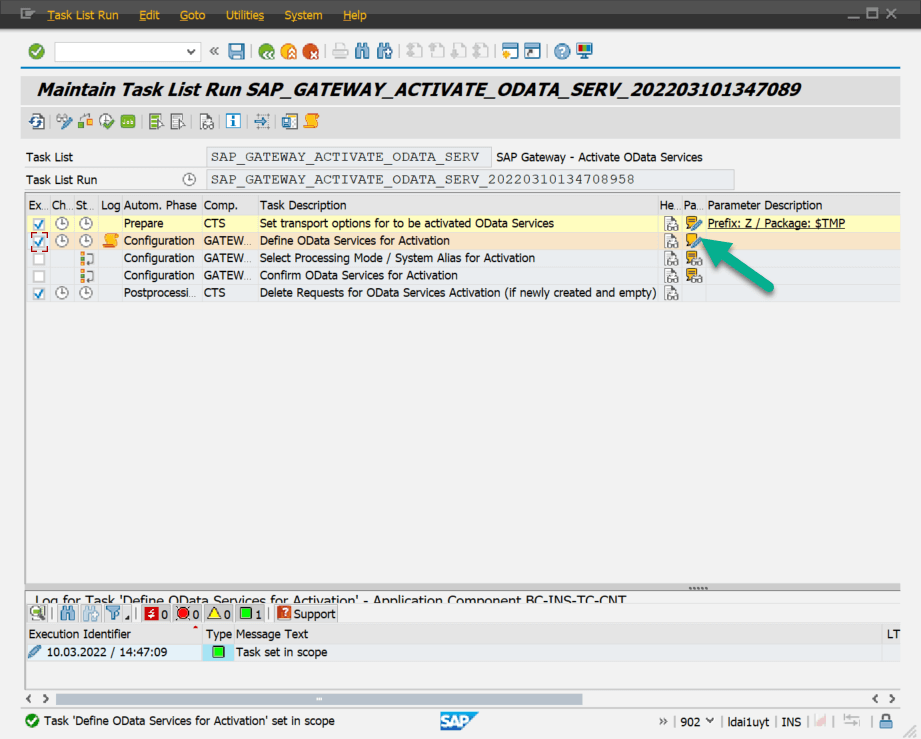Click the Task List Run name field

point(470,180)
